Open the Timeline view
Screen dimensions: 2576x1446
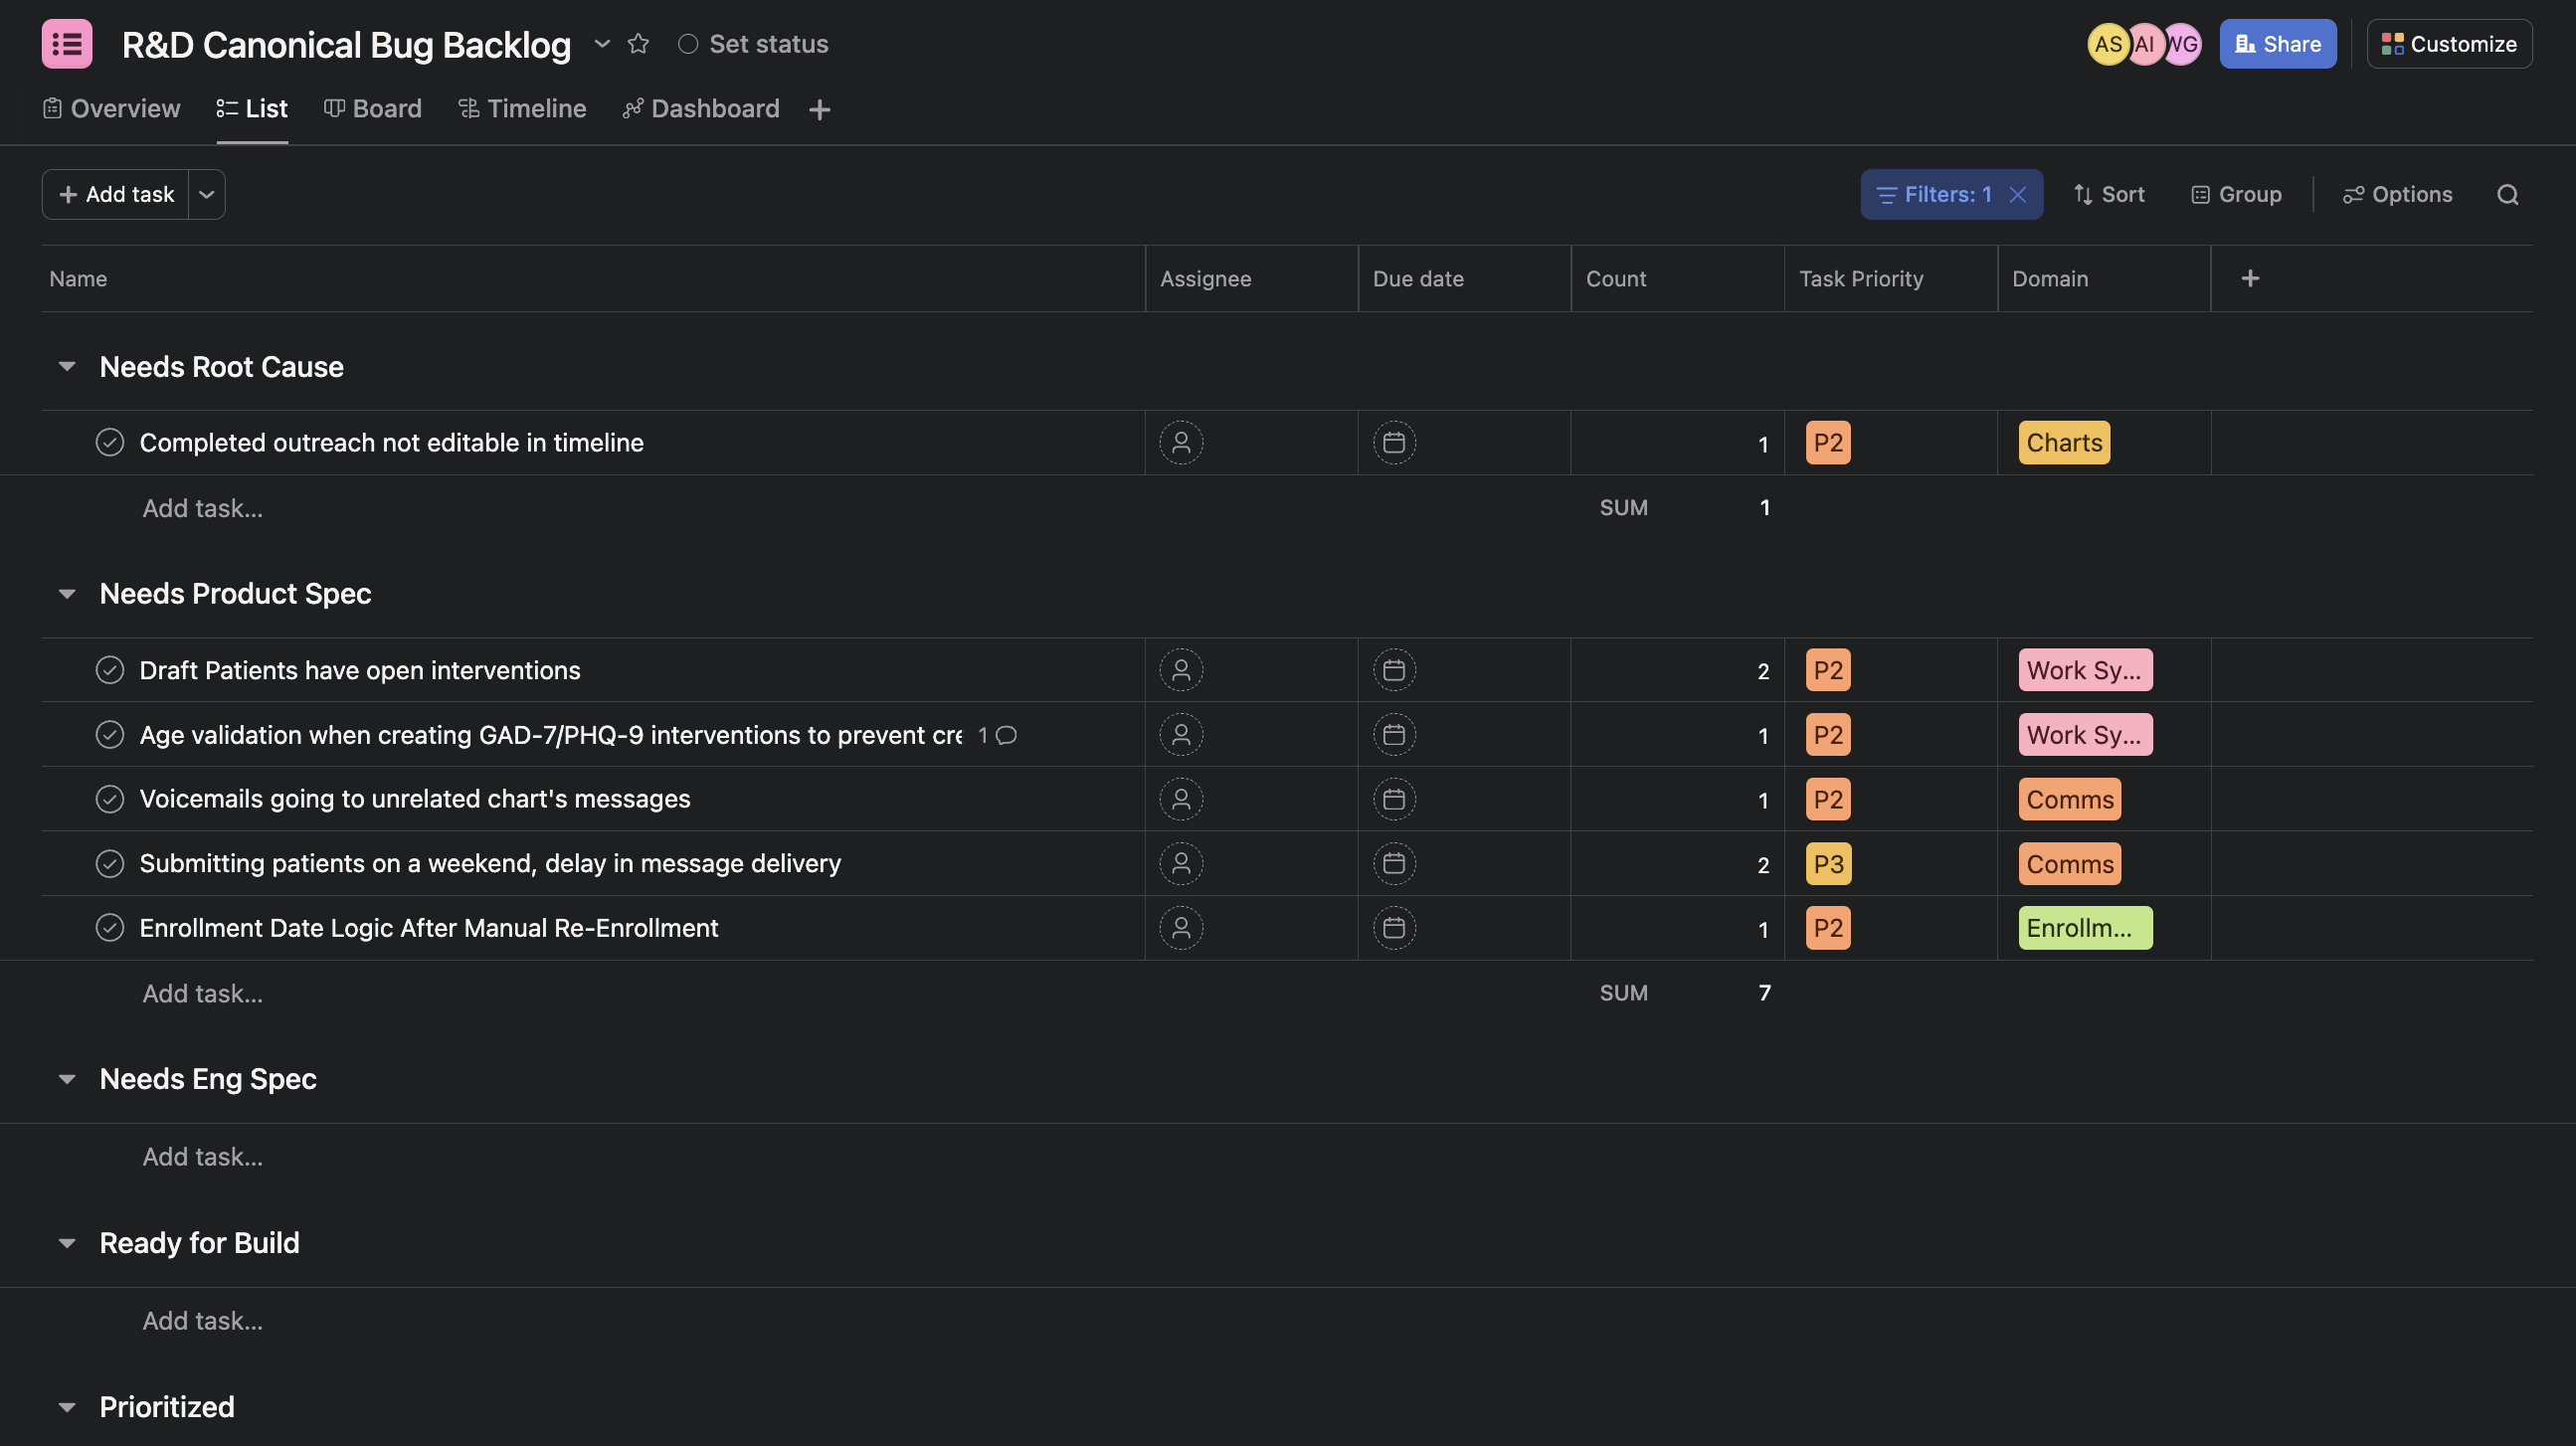coord(521,108)
